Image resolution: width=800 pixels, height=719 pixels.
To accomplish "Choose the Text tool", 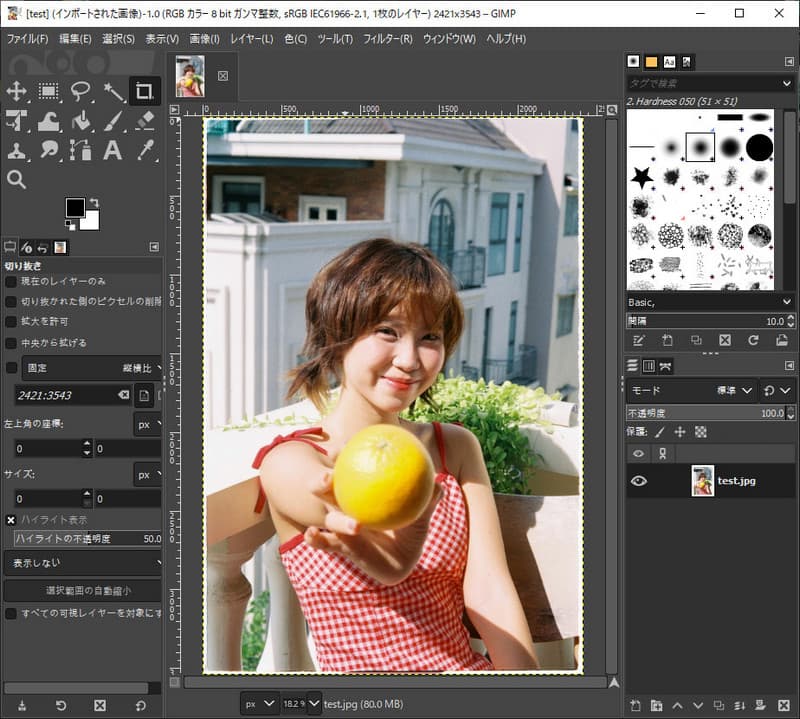I will tap(113, 151).
